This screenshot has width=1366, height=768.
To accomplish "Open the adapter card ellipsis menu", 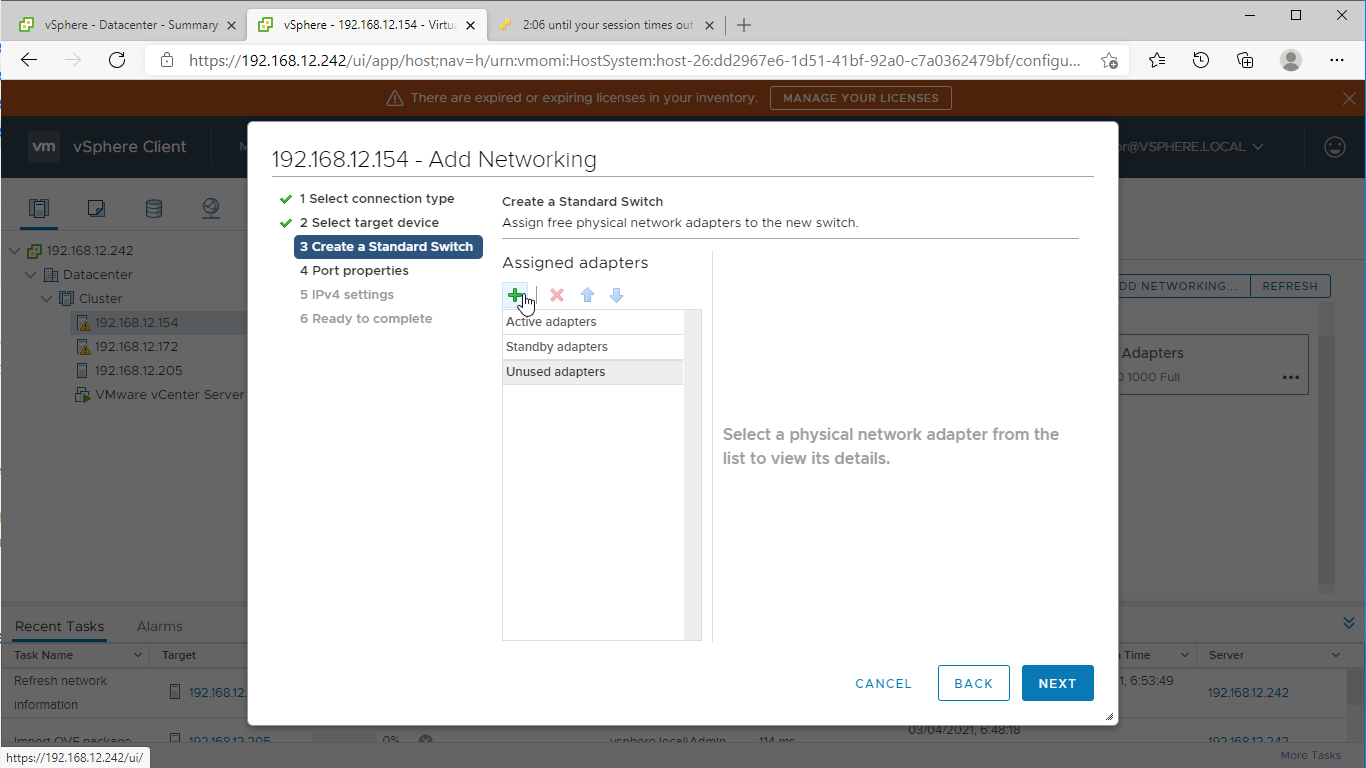I will click(1291, 378).
